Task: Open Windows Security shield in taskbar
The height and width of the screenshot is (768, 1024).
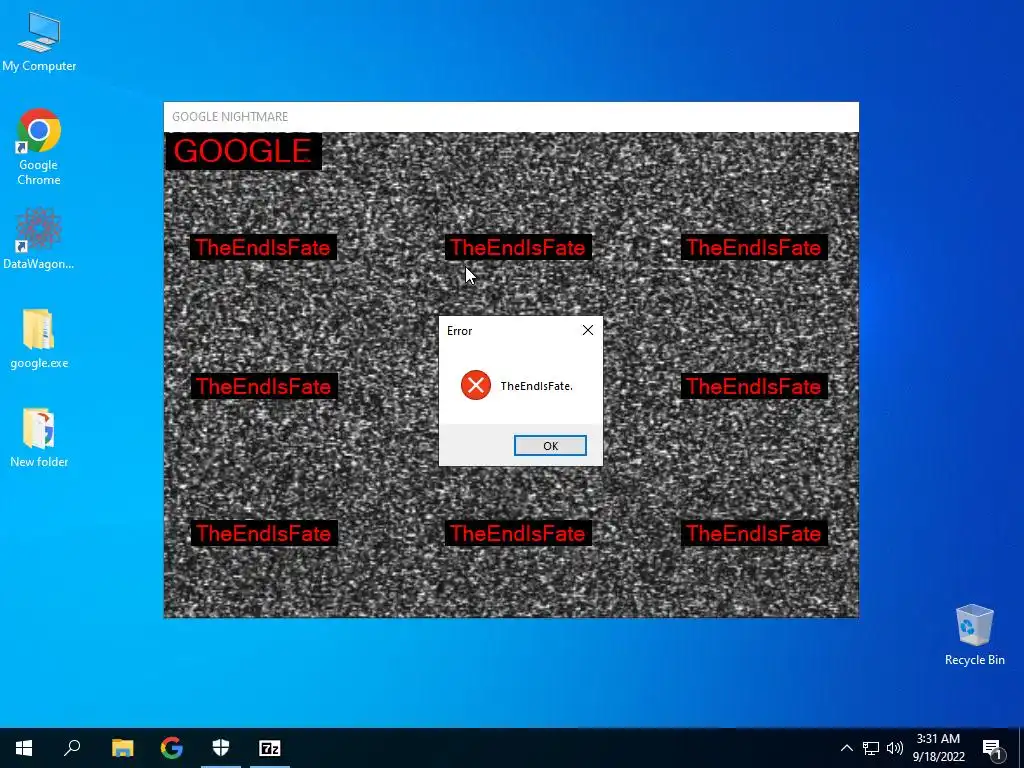Action: click(221, 748)
